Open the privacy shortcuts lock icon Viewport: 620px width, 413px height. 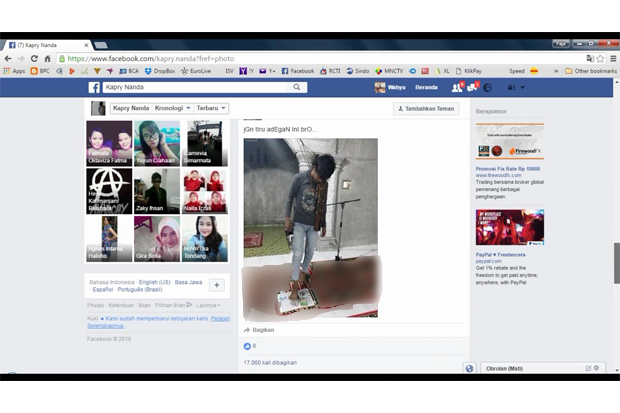(x=511, y=87)
